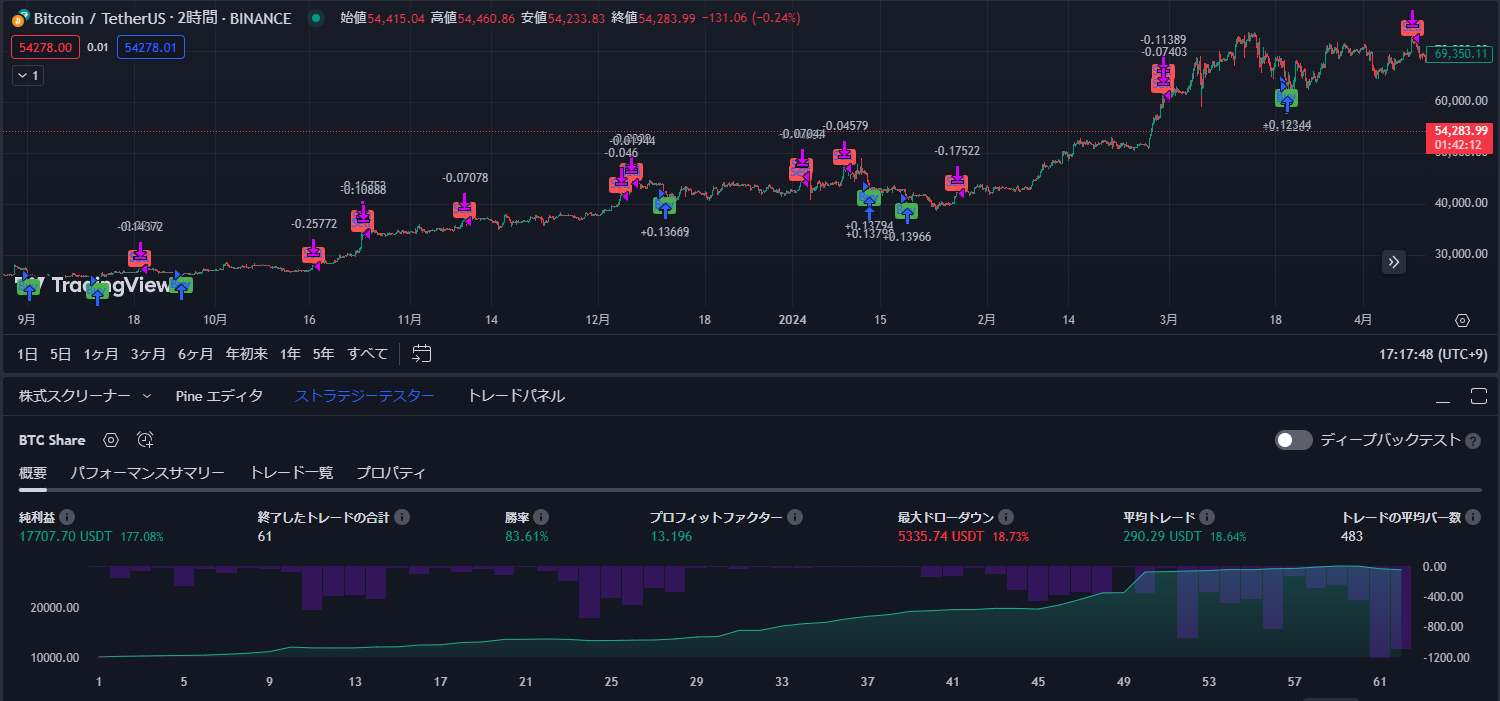1500x701 pixels.
Task: Click info icon beside 純利益
Action: coord(67,518)
